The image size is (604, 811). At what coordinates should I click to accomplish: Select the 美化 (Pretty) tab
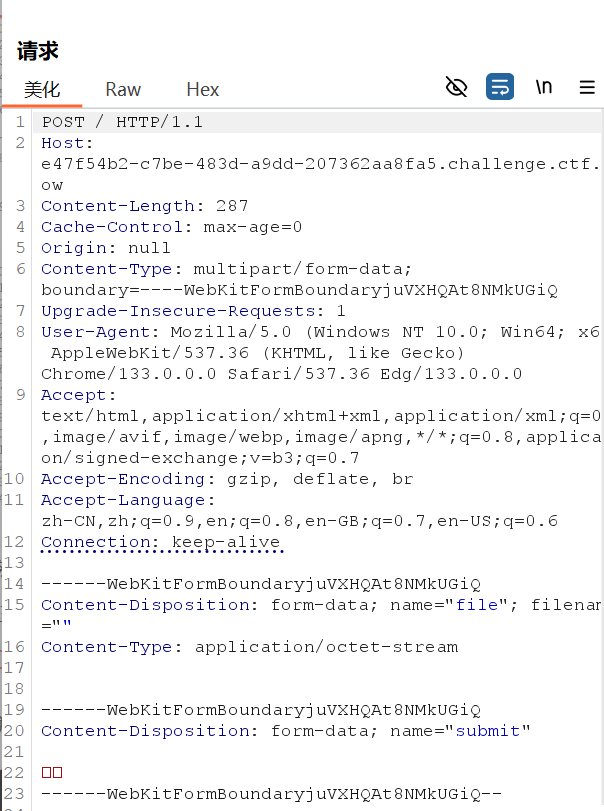pos(42,89)
